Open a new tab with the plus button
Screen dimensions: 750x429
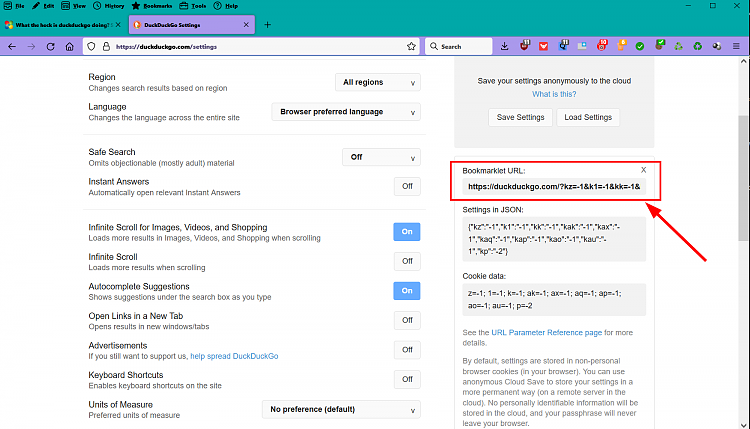click(x=267, y=25)
